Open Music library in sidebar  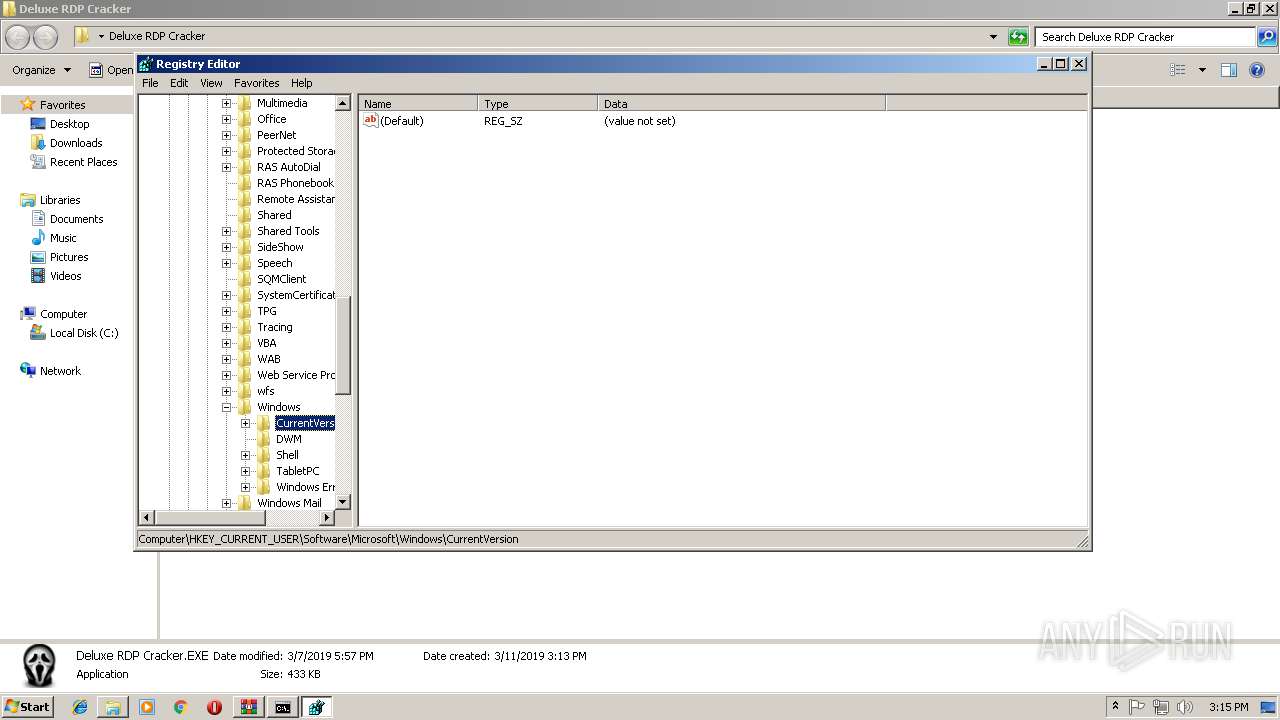coord(63,238)
